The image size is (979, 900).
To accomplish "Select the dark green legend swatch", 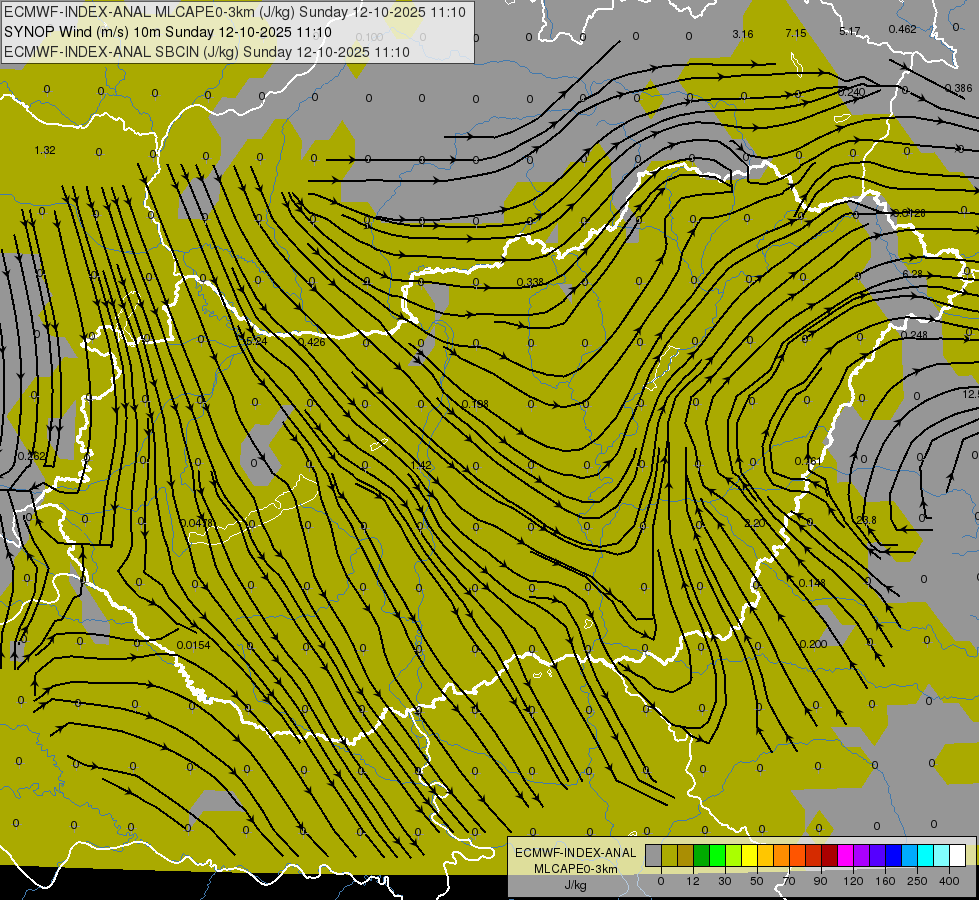I will click(x=701, y=856).
